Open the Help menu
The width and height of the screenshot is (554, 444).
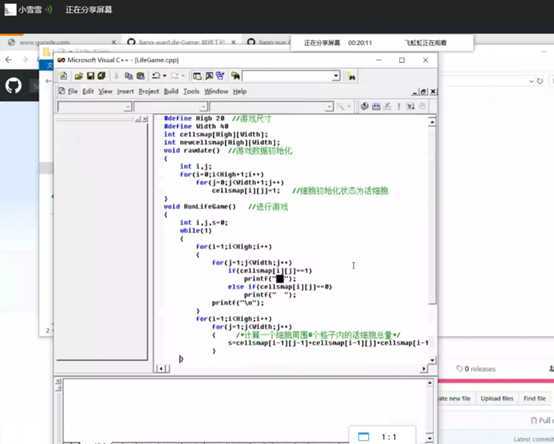pyautogui.click(x=240, y=91)
